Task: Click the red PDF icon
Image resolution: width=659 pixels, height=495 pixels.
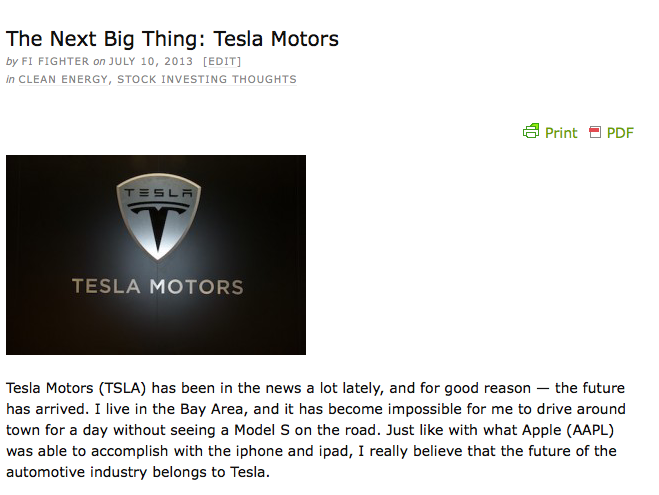Action: point(595,132)
